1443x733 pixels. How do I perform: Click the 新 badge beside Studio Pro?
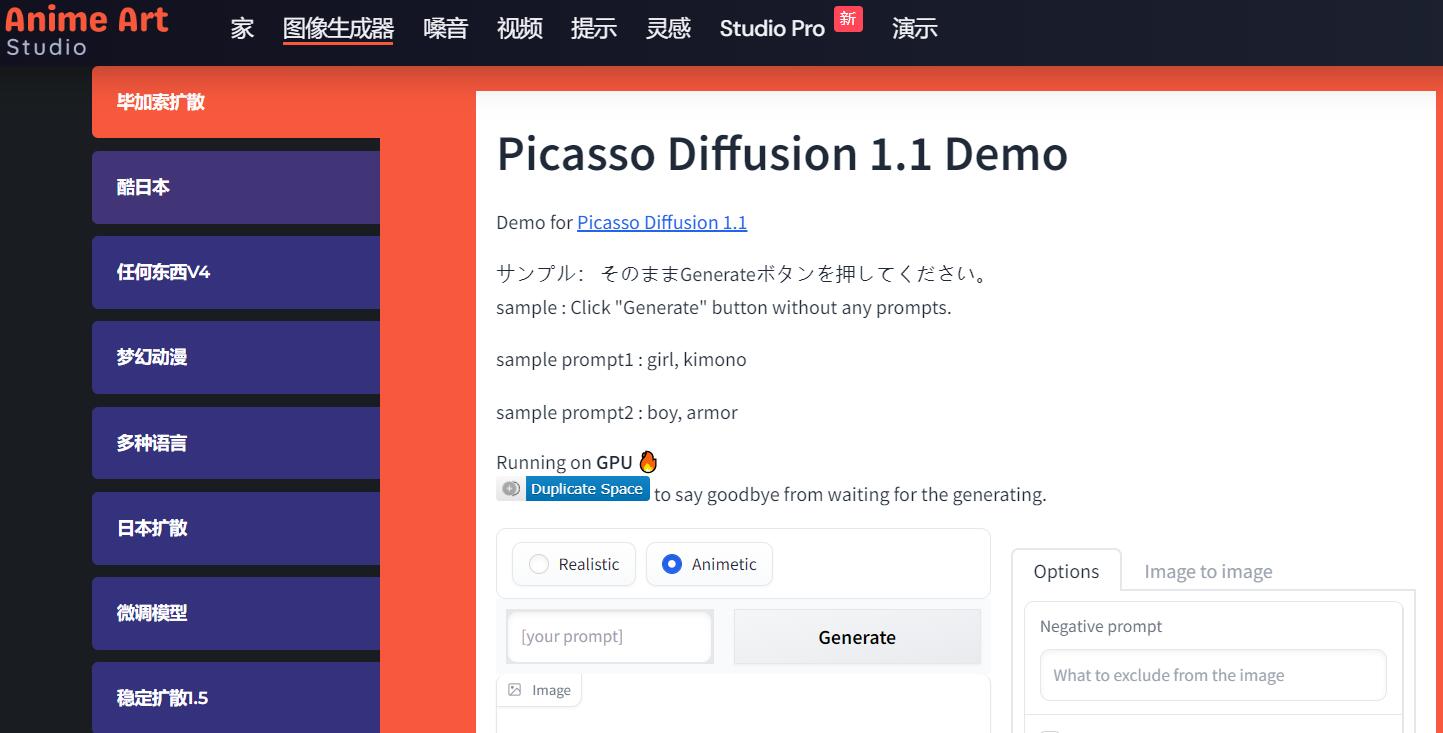(x=848, y=19)
